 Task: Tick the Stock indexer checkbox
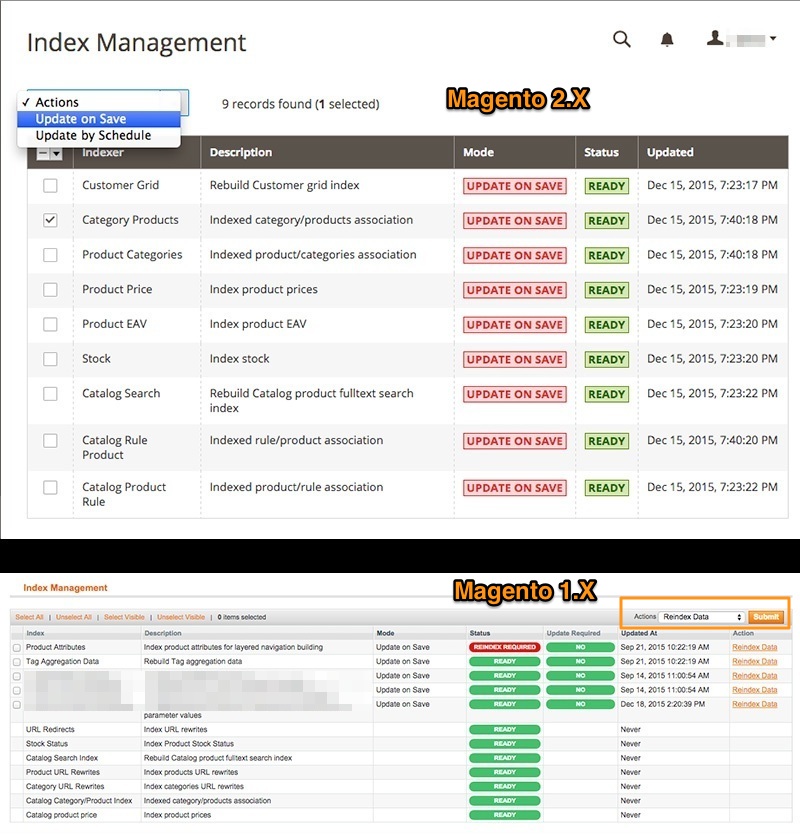pos(50,359)
